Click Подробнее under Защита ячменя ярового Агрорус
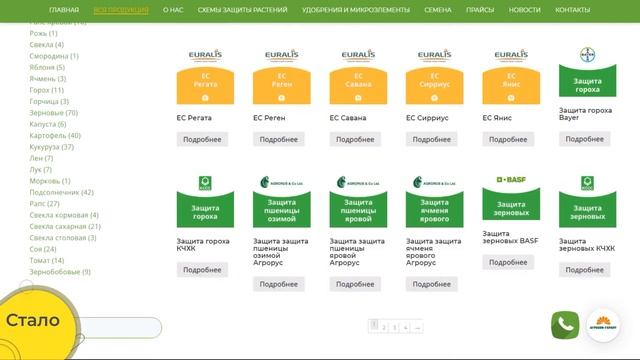640x360 pixels. pyautogui.click(x=431, y=284)
